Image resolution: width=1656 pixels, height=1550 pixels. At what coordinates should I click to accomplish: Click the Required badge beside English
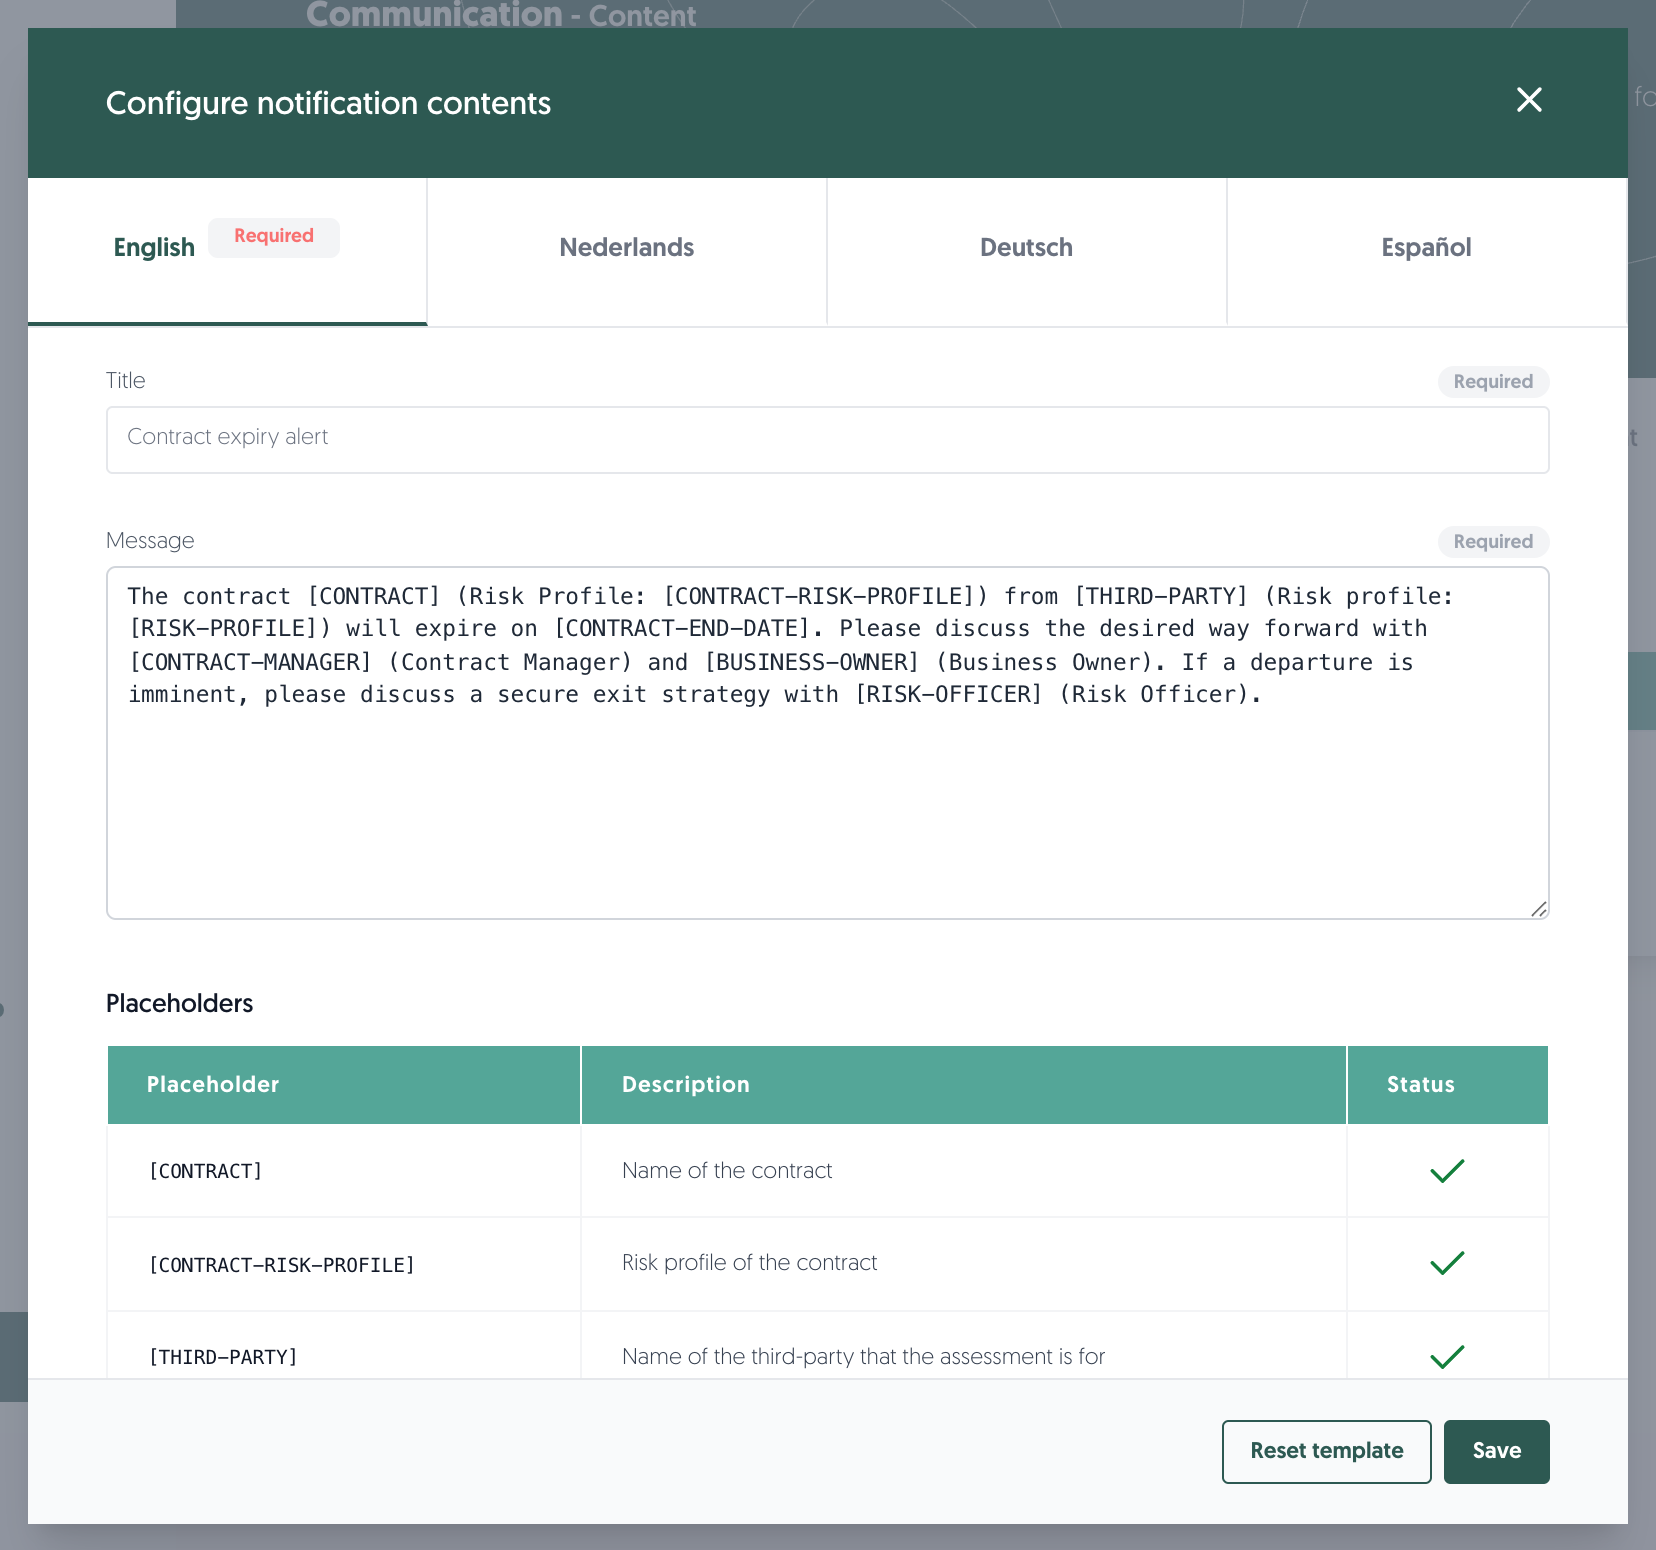(274, 237)
